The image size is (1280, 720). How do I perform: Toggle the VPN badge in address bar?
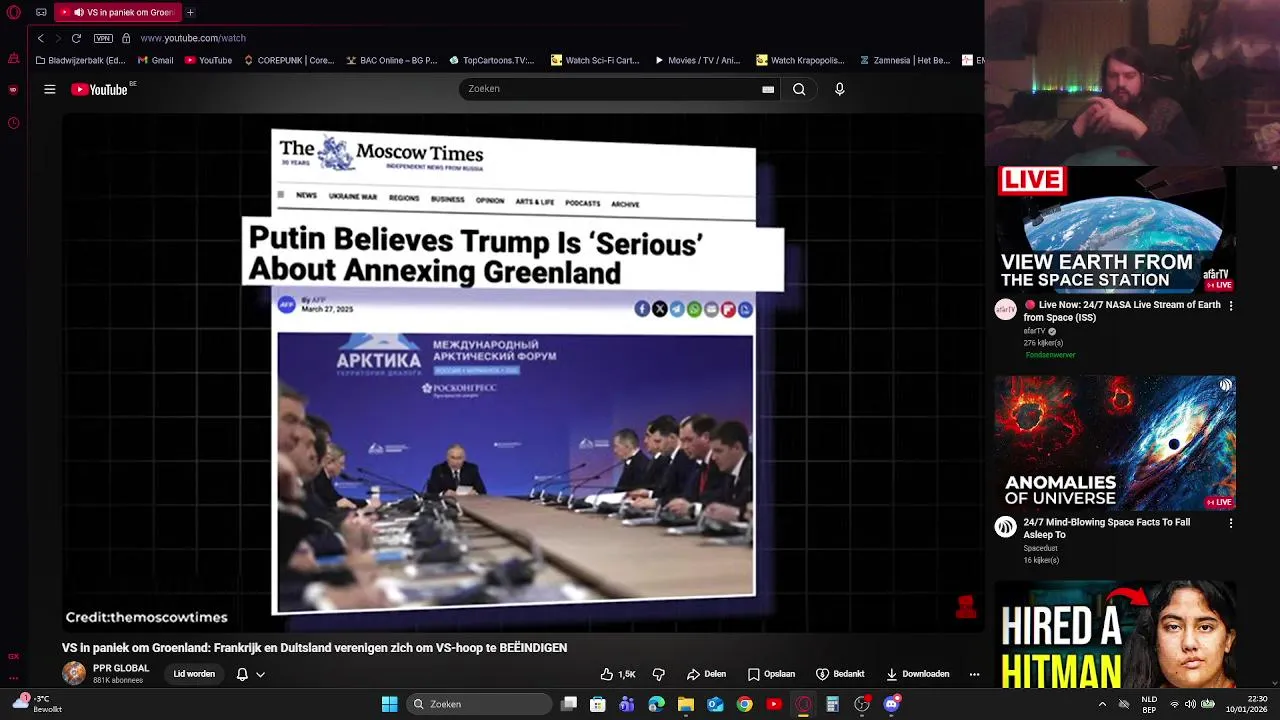pos(103,38)
